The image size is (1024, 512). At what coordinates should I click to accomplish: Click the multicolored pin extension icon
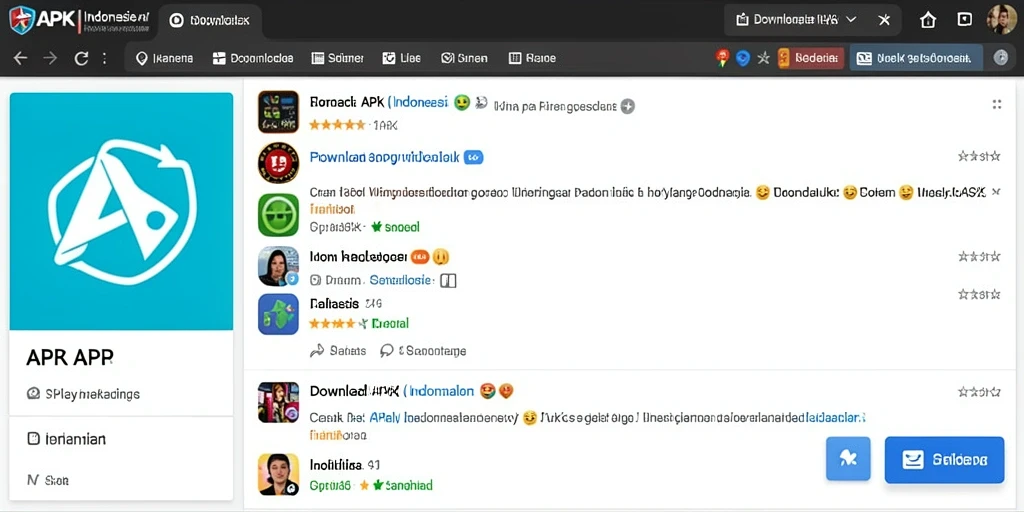pos(722,58)
